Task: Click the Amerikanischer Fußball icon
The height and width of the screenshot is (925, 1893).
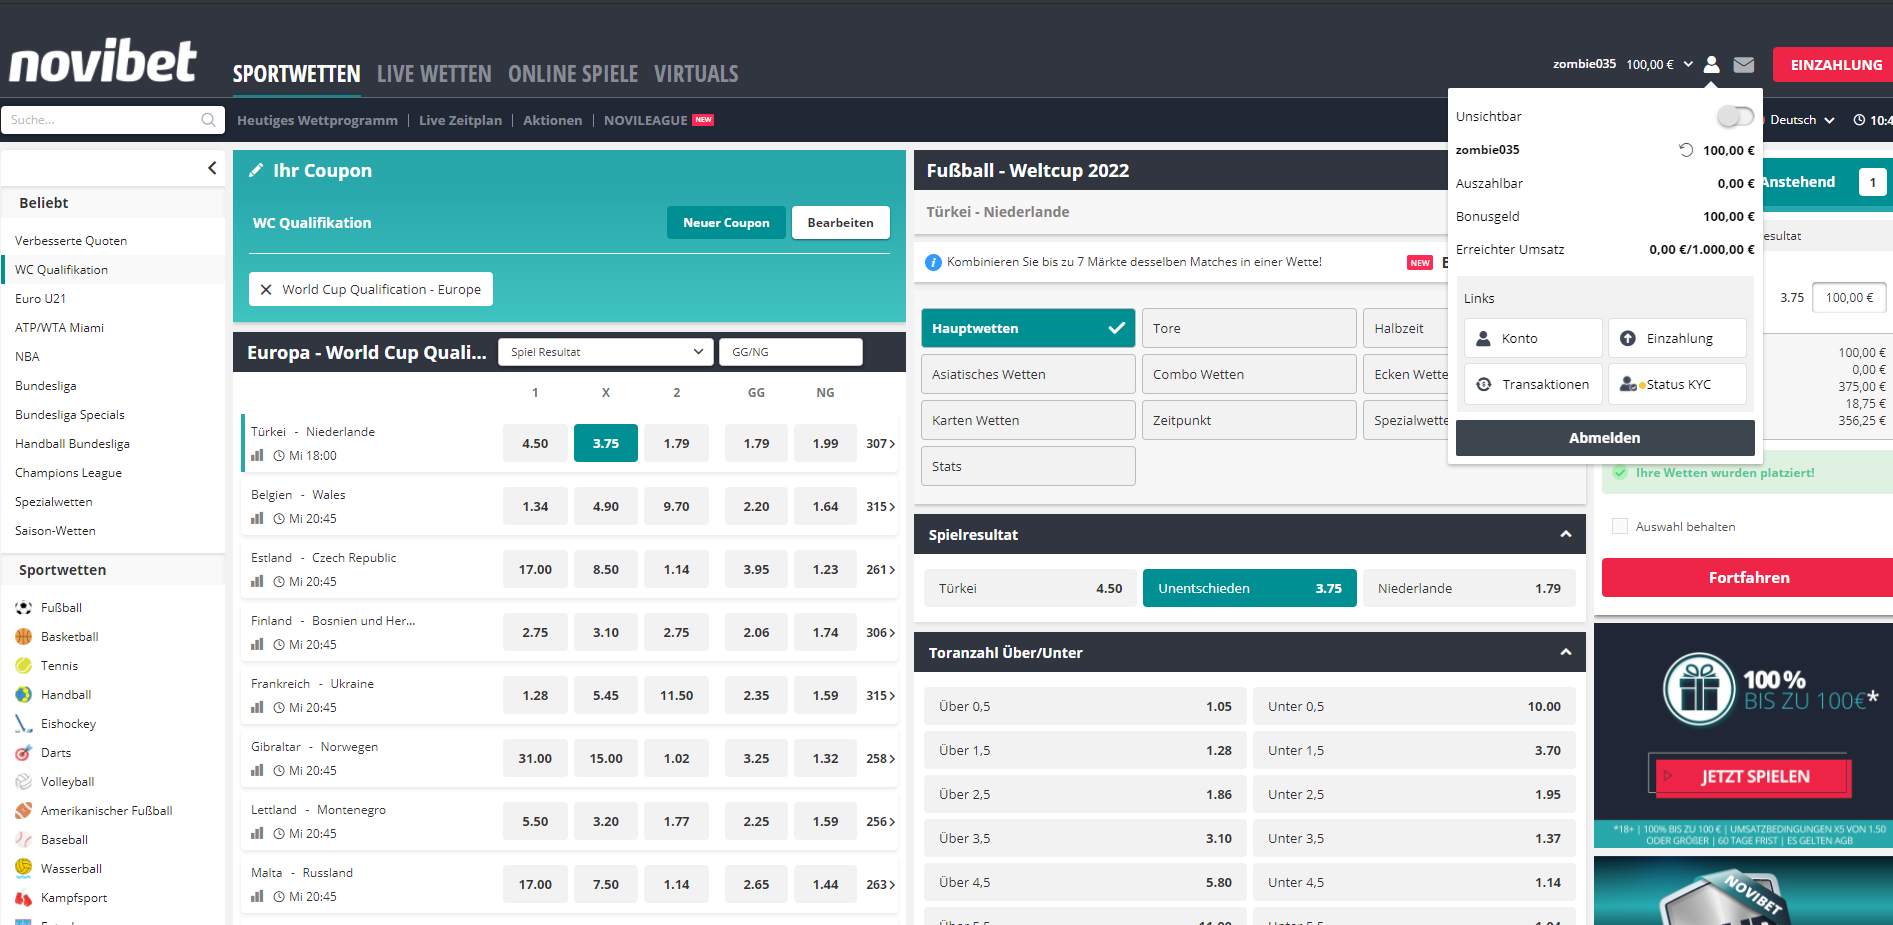Action: [24, 810]
